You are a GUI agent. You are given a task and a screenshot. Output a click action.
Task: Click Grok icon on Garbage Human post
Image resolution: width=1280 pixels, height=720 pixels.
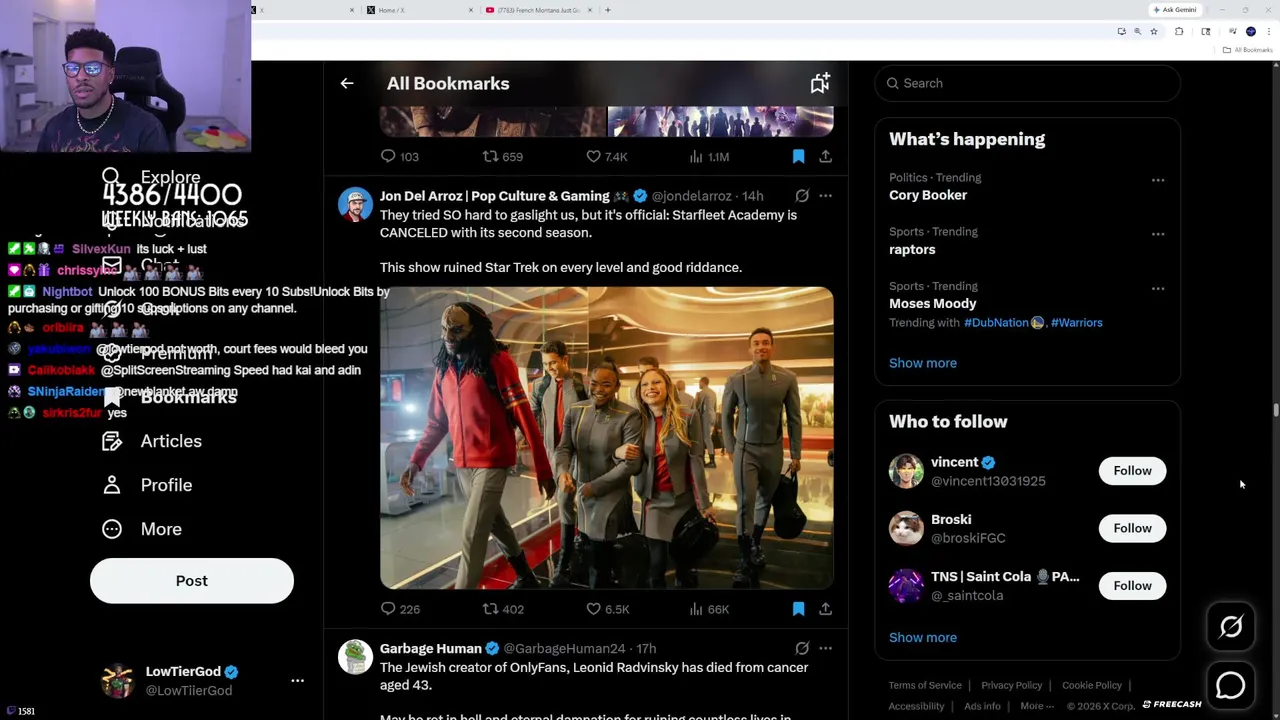(802, 648)
